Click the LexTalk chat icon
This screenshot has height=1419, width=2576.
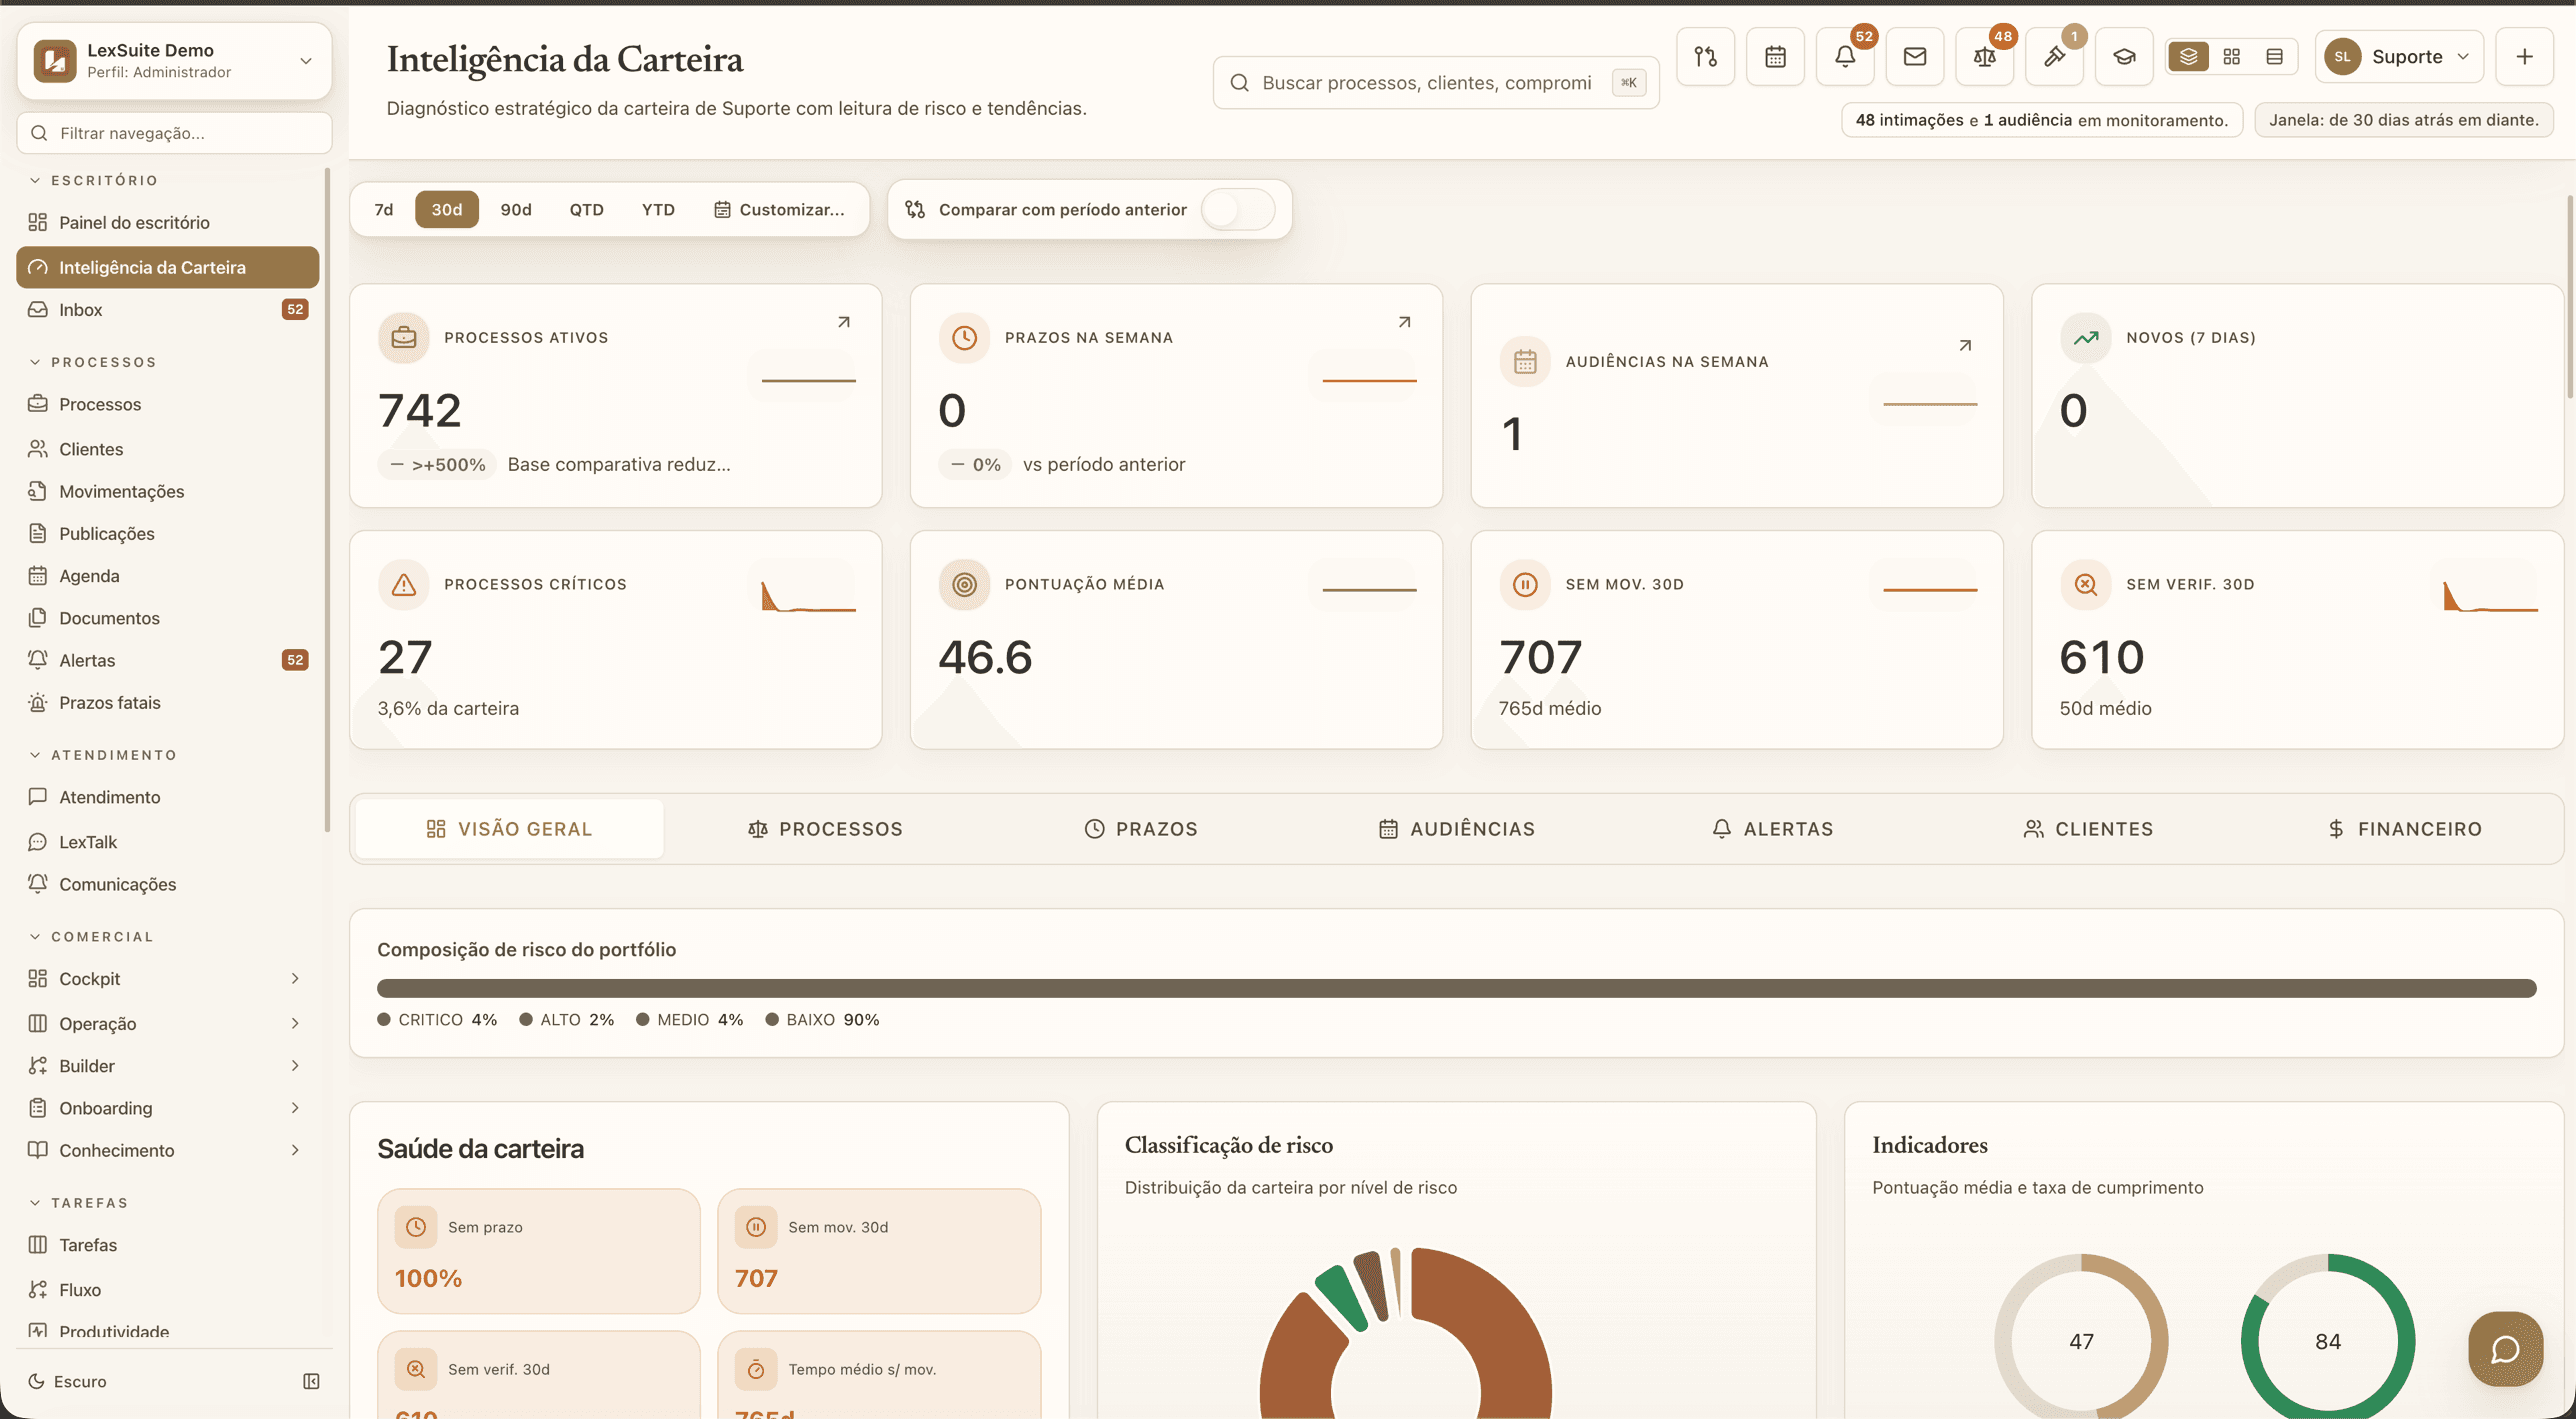38,842
